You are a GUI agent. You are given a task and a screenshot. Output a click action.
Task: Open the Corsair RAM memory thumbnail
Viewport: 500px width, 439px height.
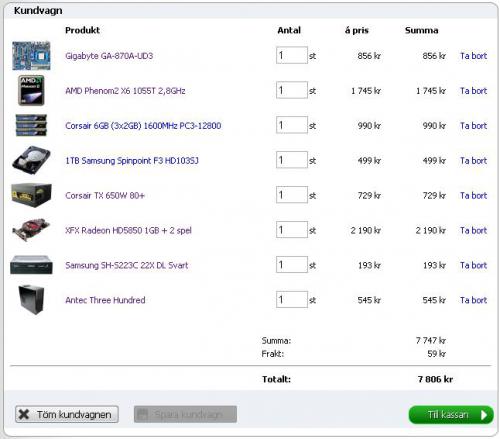(x=31, y=125)
